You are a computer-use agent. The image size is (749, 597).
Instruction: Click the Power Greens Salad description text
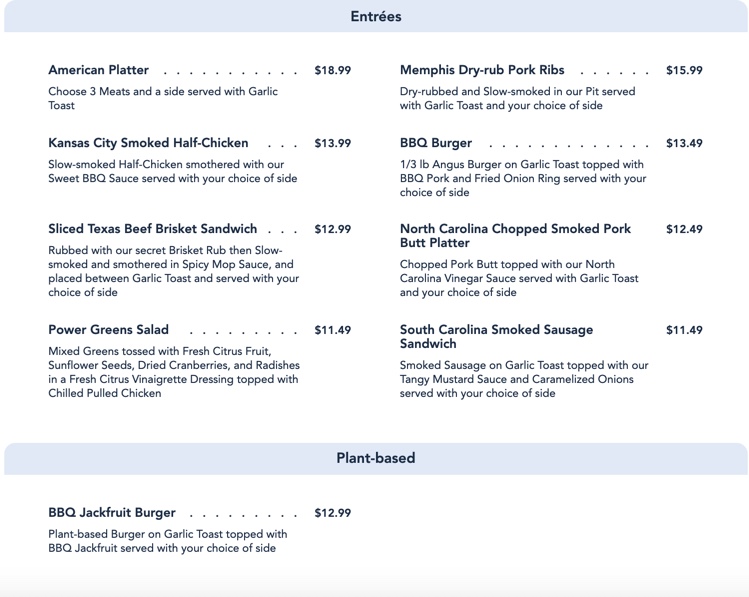[x=173, y=372]
